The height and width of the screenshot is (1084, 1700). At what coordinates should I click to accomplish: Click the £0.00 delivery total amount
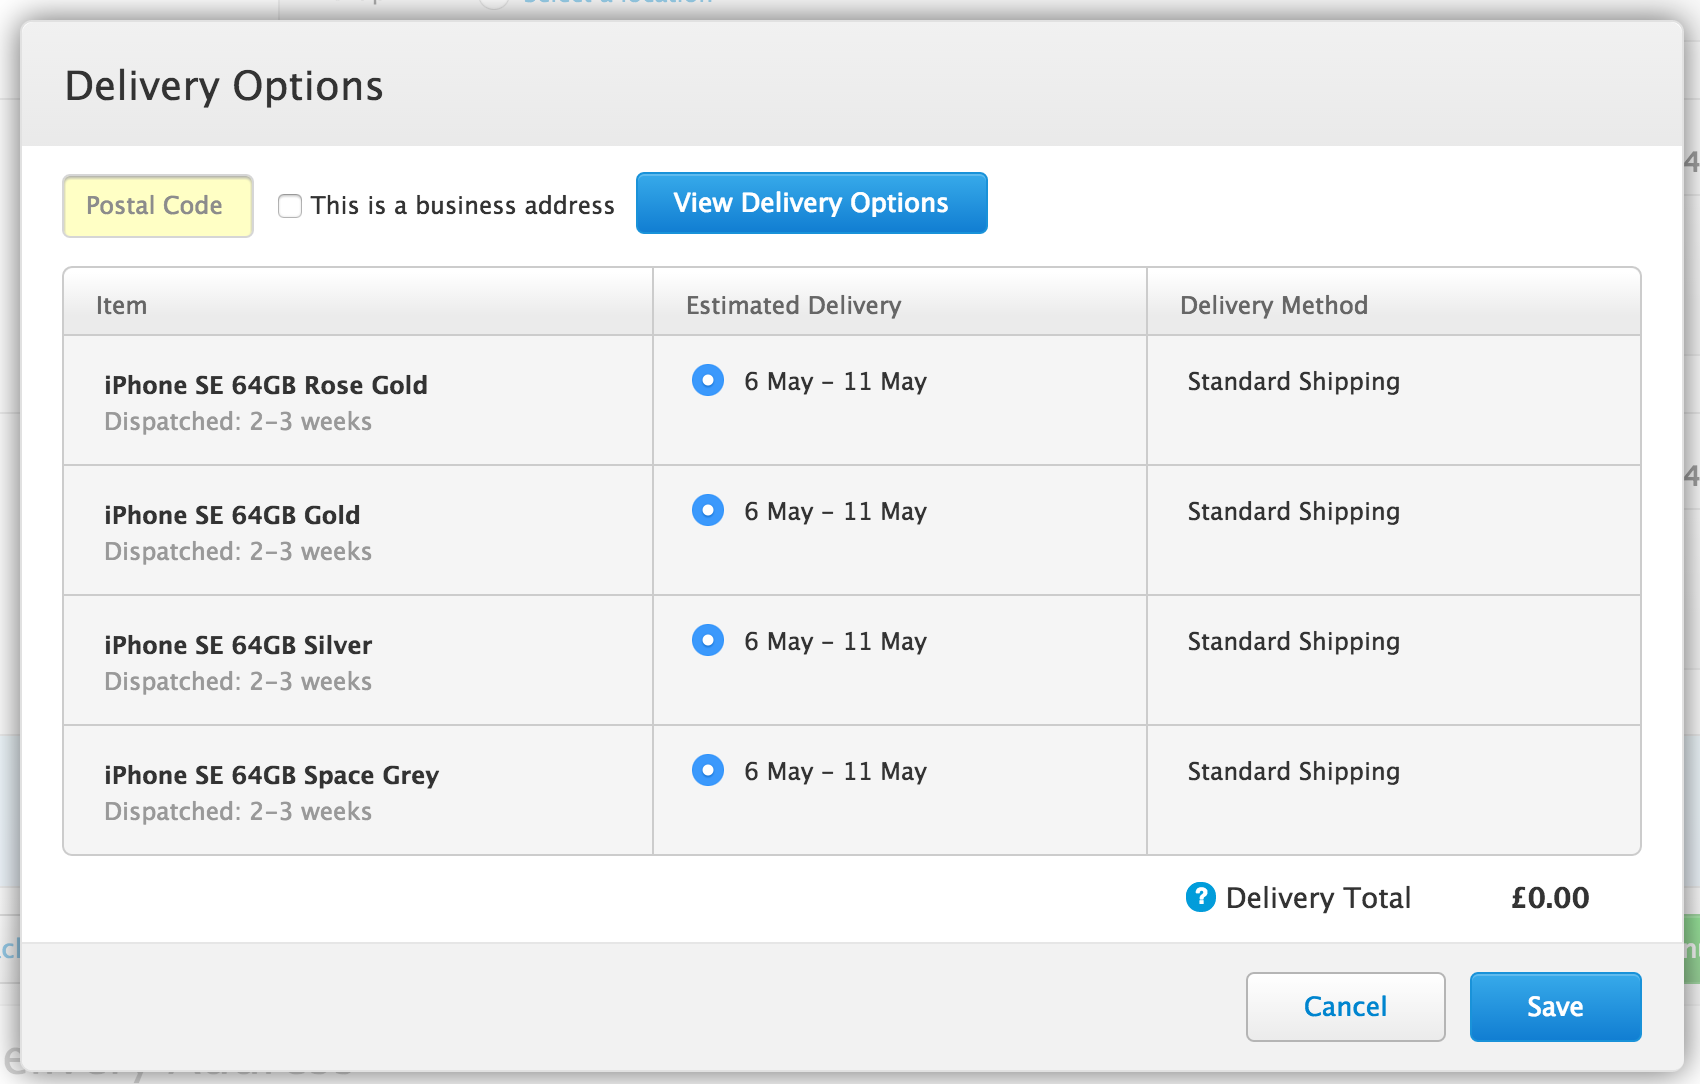(x=1549, y=897)
